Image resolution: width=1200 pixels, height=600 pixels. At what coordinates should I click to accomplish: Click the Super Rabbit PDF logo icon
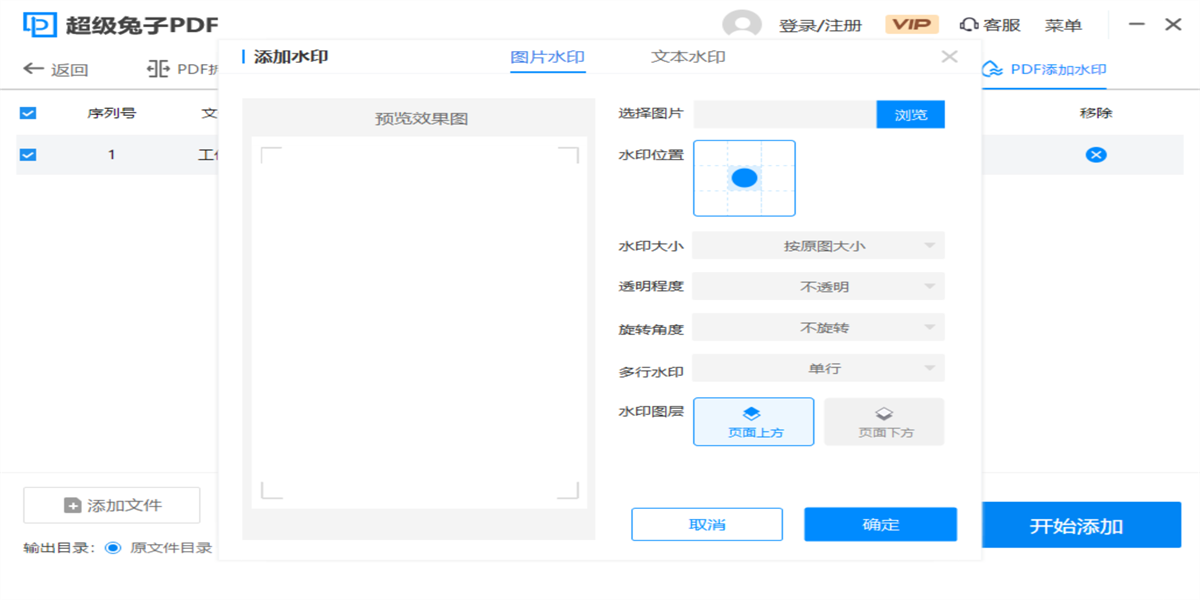coord(40,25)
